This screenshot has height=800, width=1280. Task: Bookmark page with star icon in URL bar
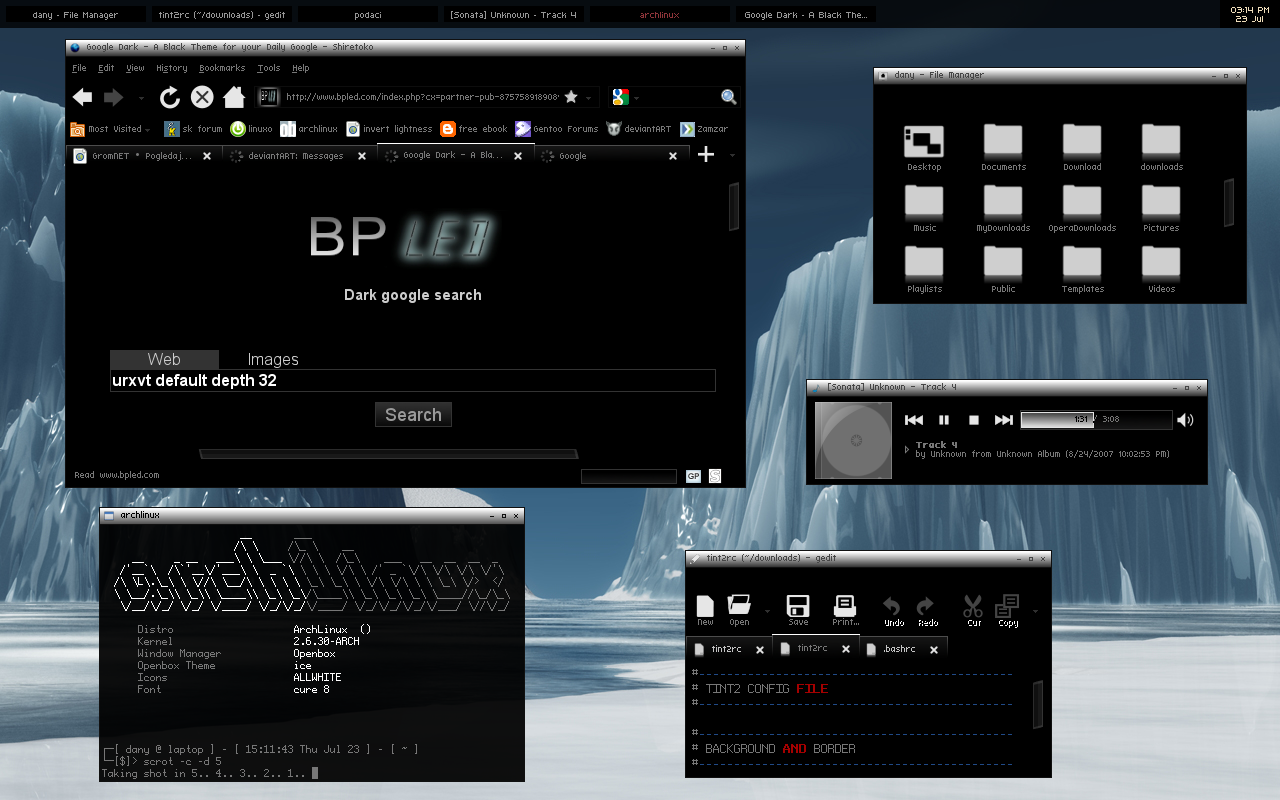click(x=571, y=97)
